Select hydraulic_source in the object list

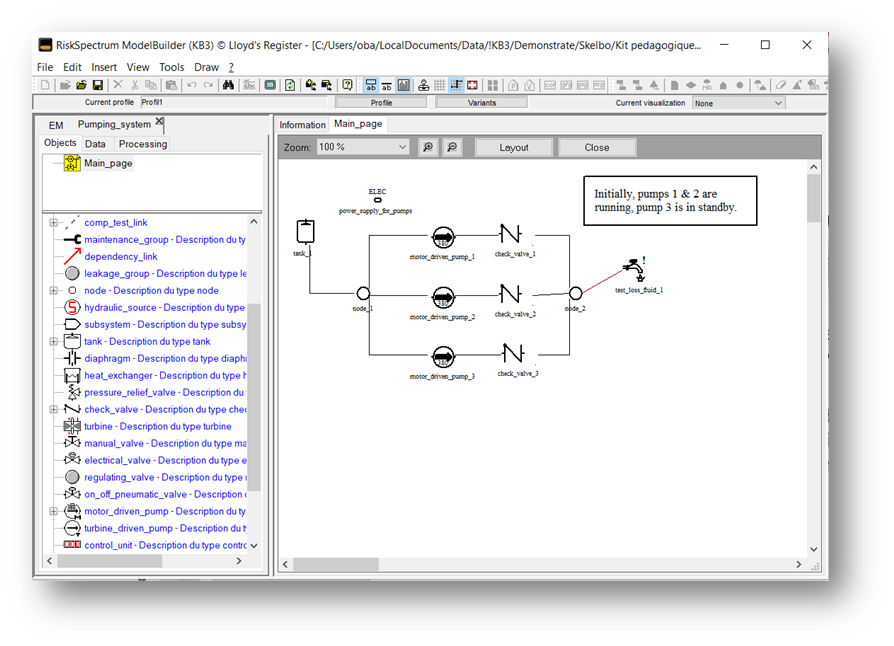coord(164,307)
